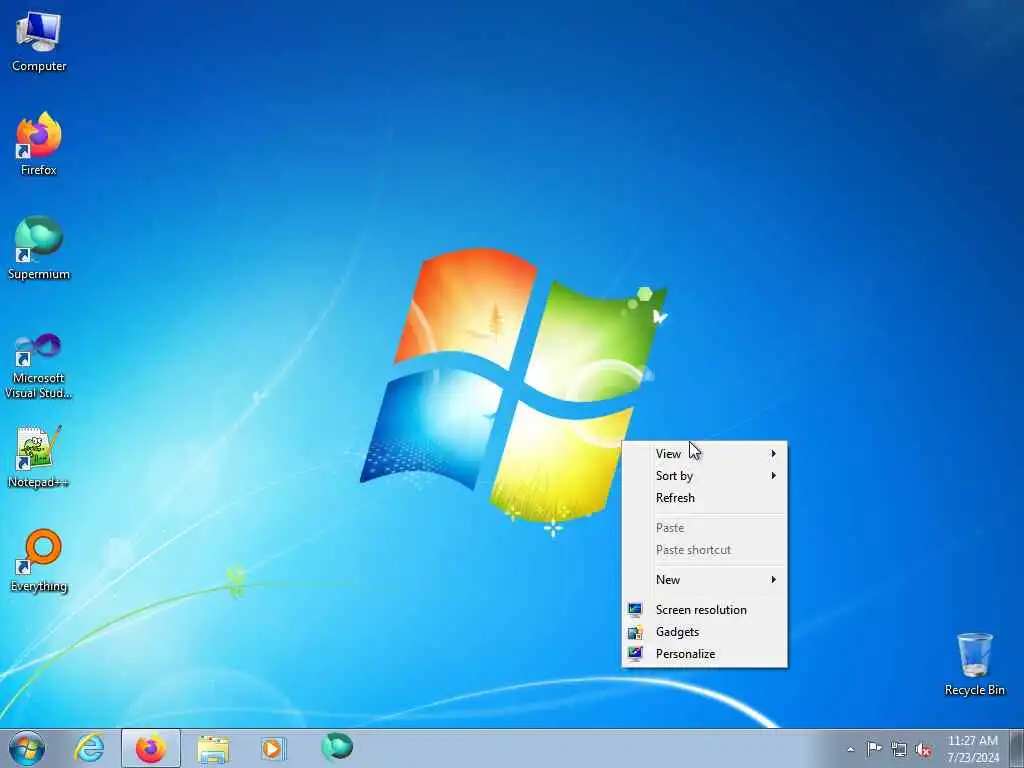
Task: Expand the New submenu arrow
Action: click(x=773, y=579)
